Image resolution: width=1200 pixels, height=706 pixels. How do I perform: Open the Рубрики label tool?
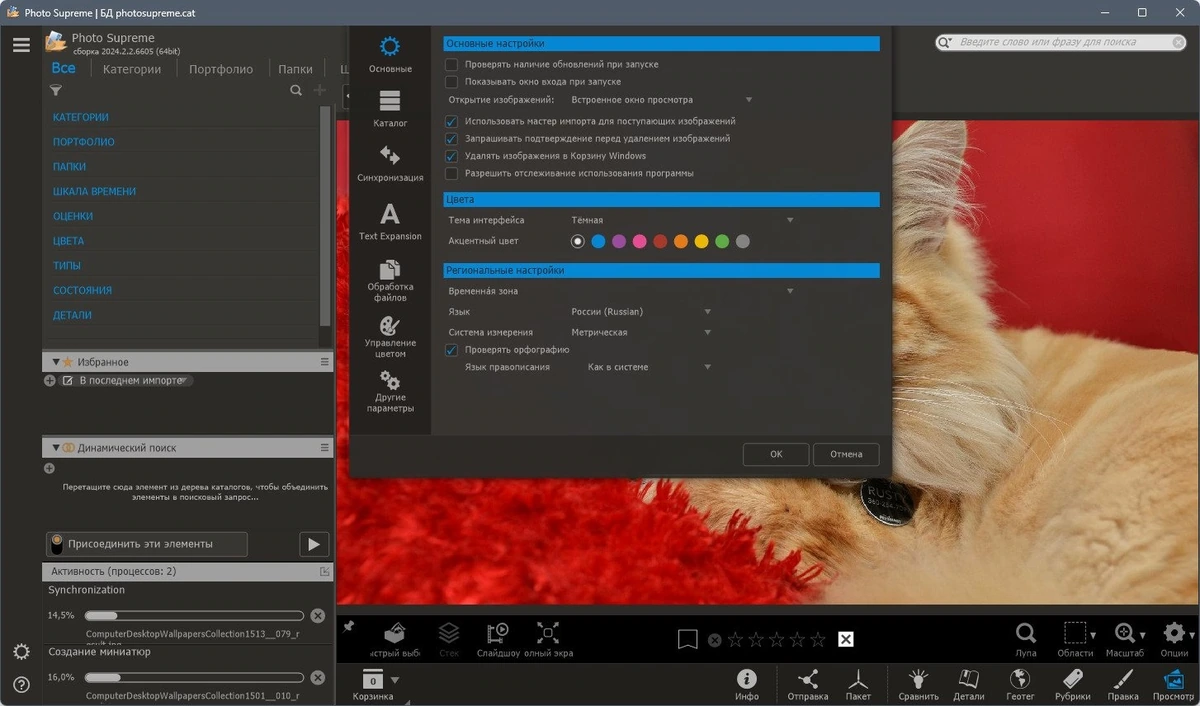[1072, 685]
